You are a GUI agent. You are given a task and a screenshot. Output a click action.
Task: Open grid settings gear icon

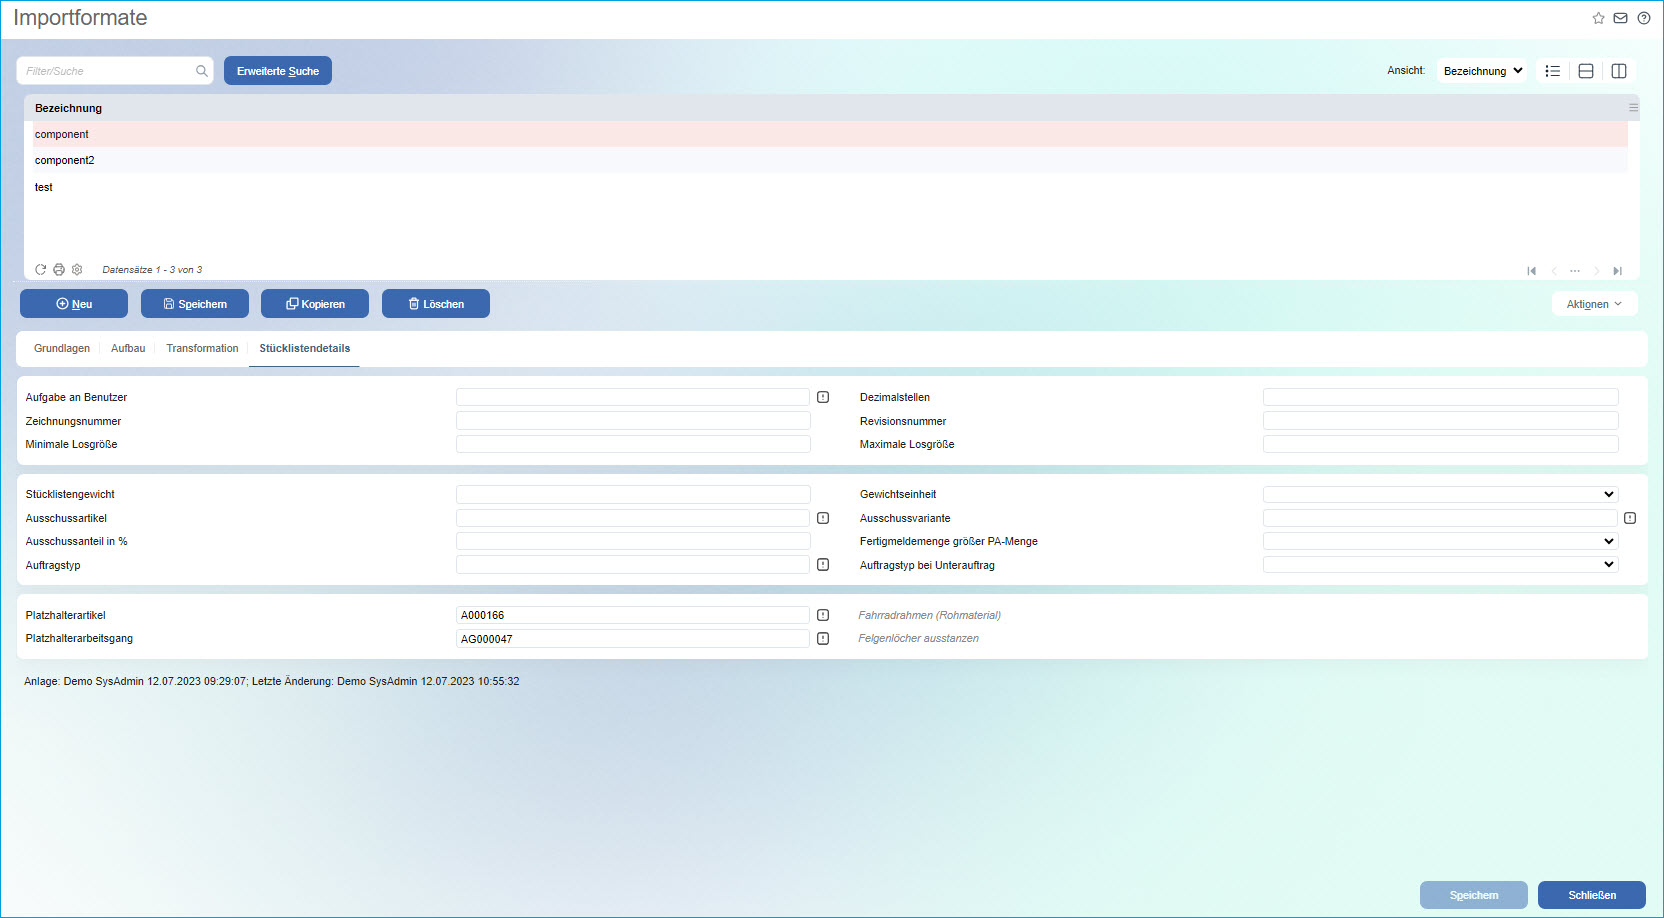click(x=77, y=270)
